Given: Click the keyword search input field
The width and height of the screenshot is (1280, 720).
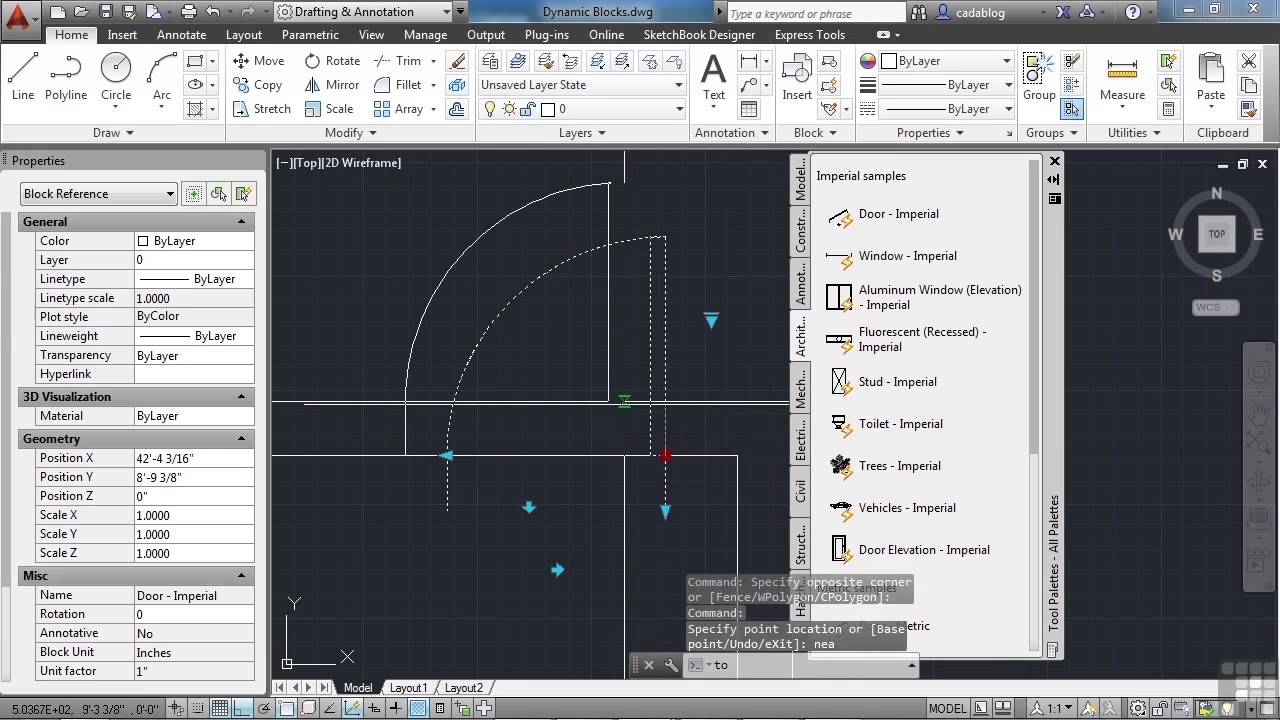Looking at the screenshot, I should tap(819, 12).
